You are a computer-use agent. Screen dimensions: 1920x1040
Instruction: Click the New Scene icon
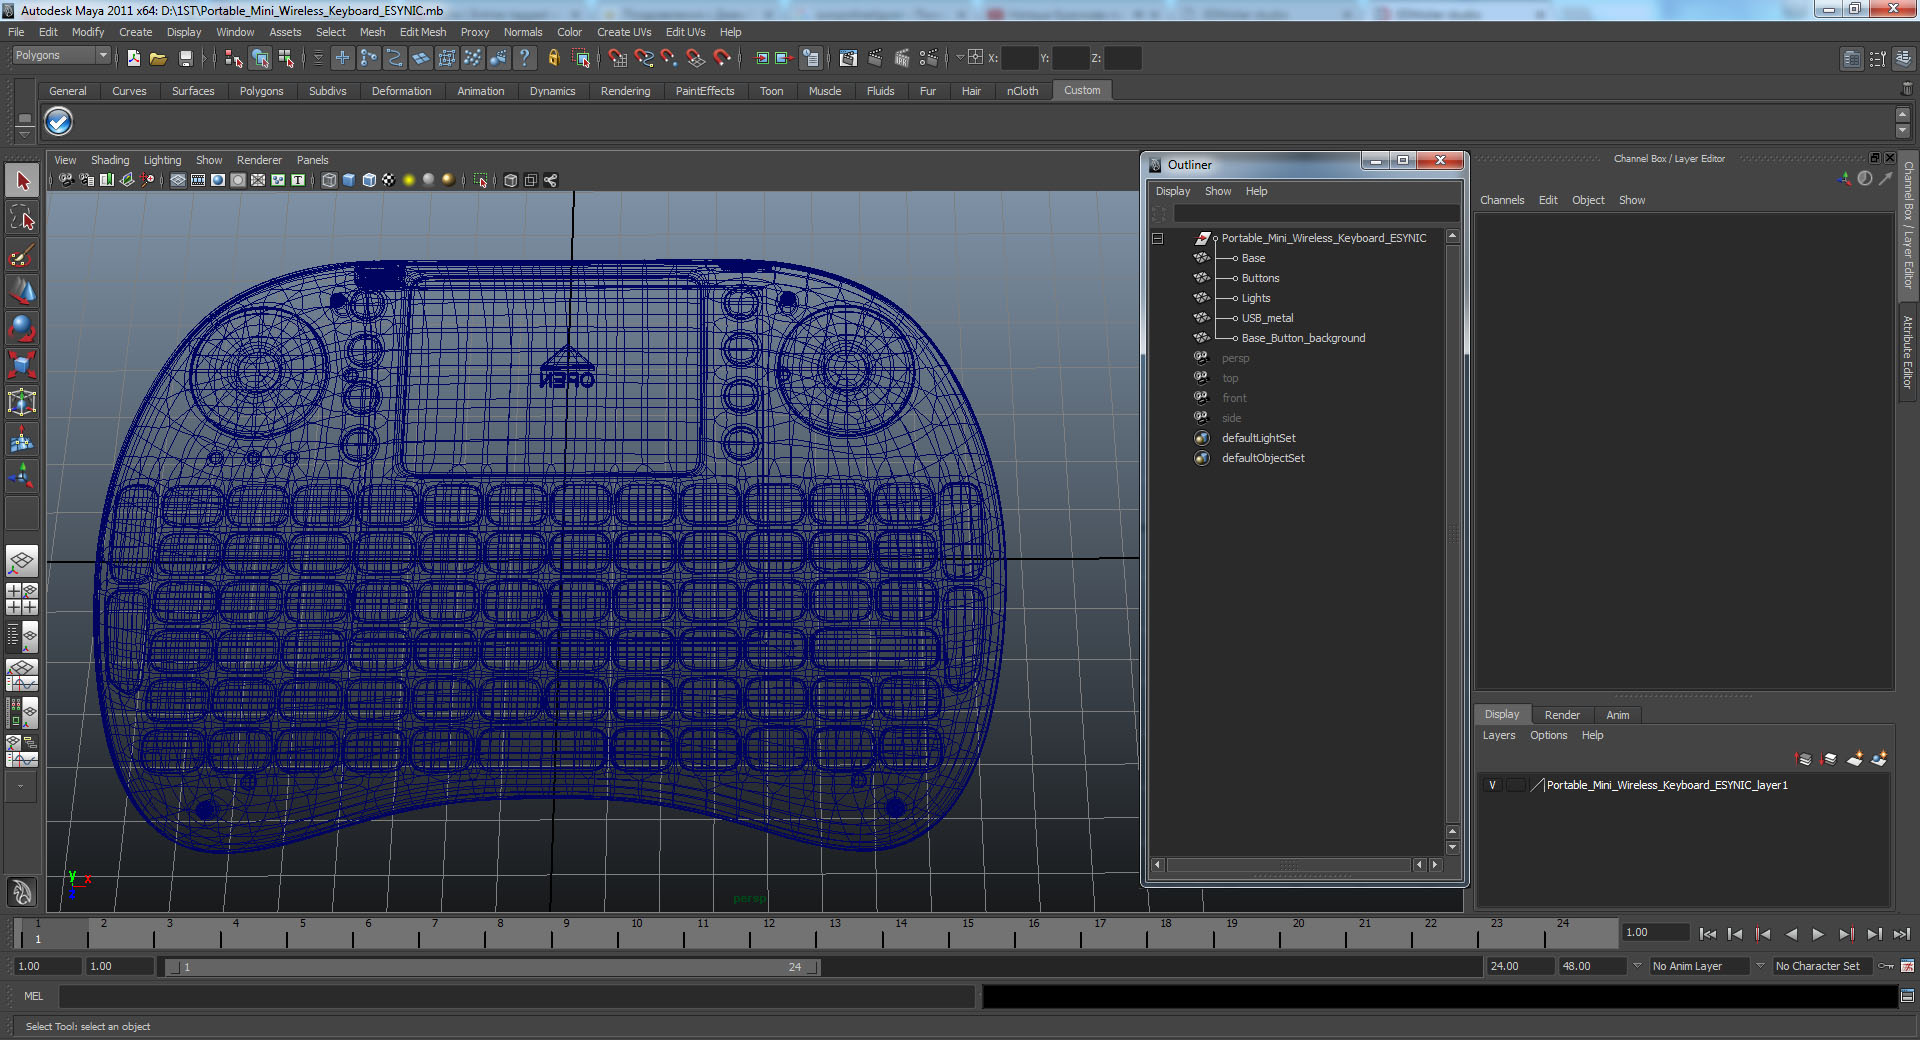tap(134, 58)
